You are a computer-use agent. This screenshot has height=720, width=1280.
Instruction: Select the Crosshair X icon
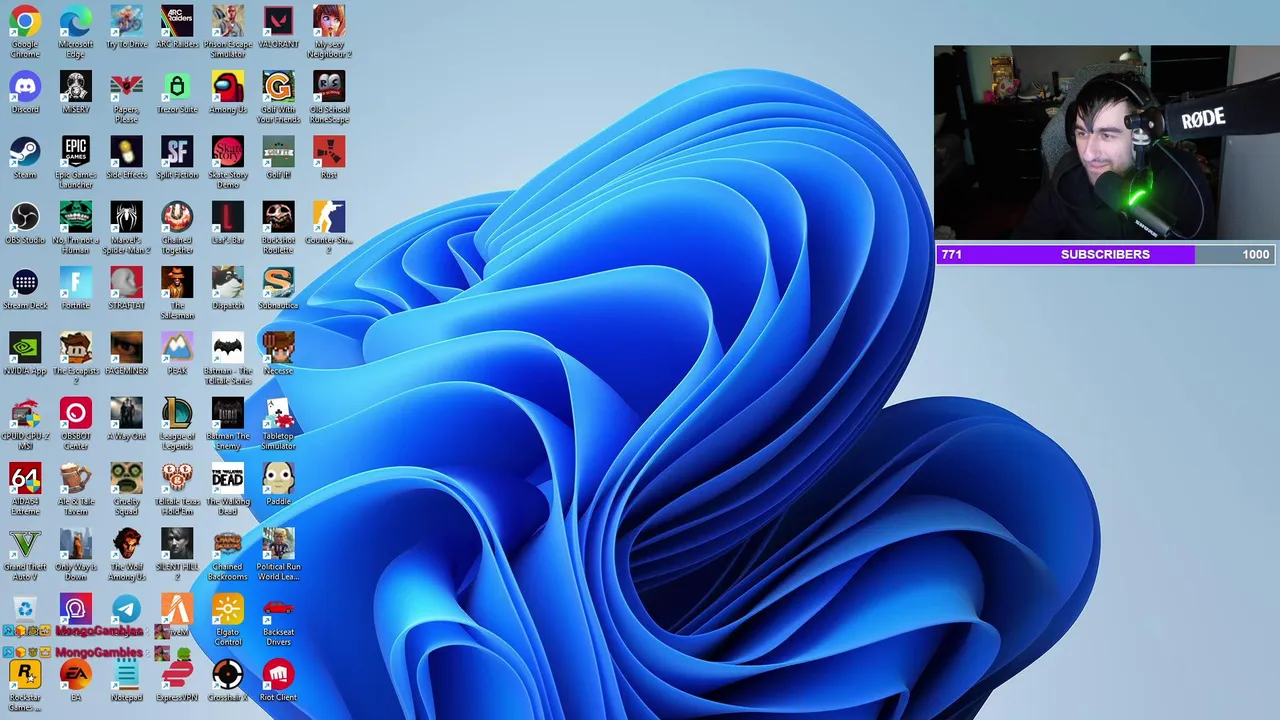[x=228, y=675]
